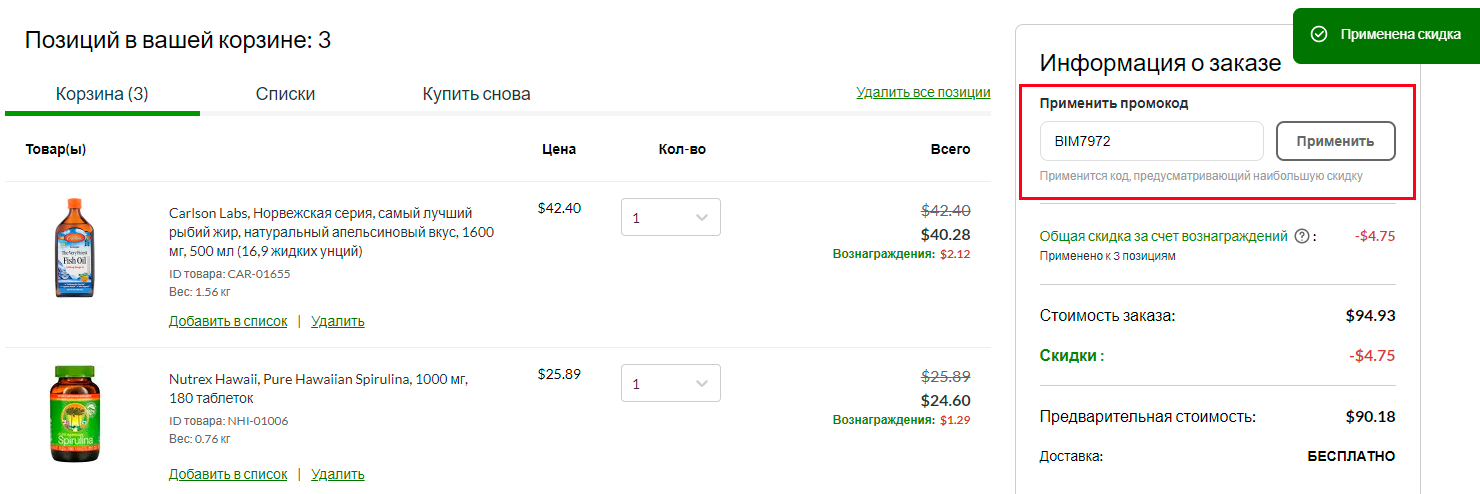Viewport: 1480px width, 494px height.
Task: Click Общая скидка за счет вознаграждений label
Action: coord(1164,237)
